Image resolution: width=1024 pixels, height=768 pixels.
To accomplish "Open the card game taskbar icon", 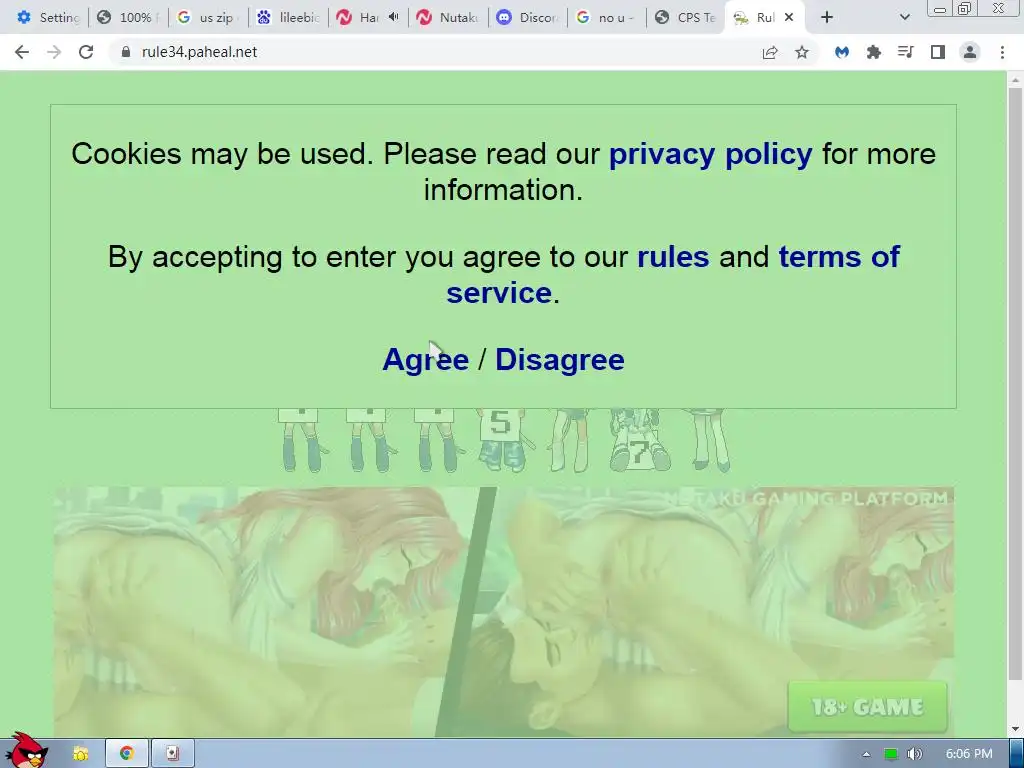I will [x=172, y=754].
